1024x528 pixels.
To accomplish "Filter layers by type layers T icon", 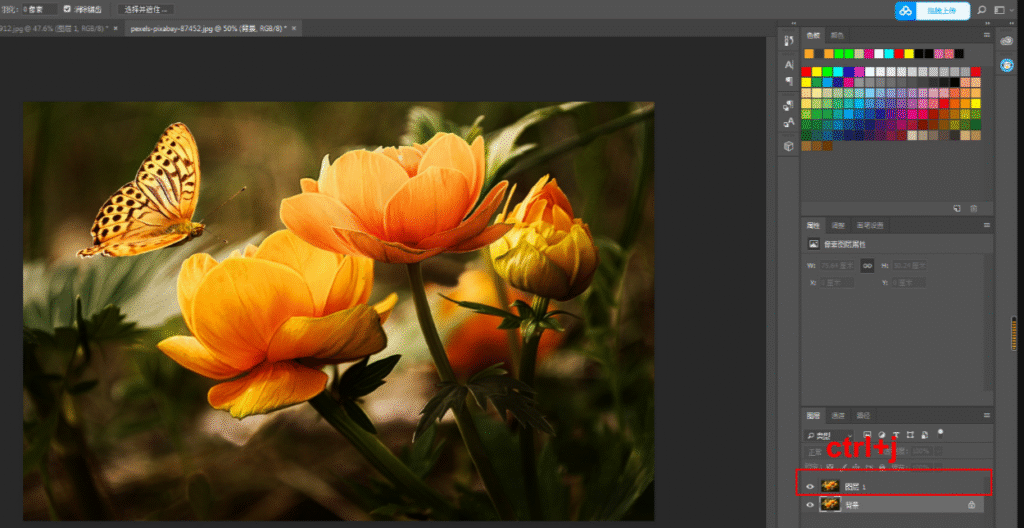I will (x=896, y=435).
